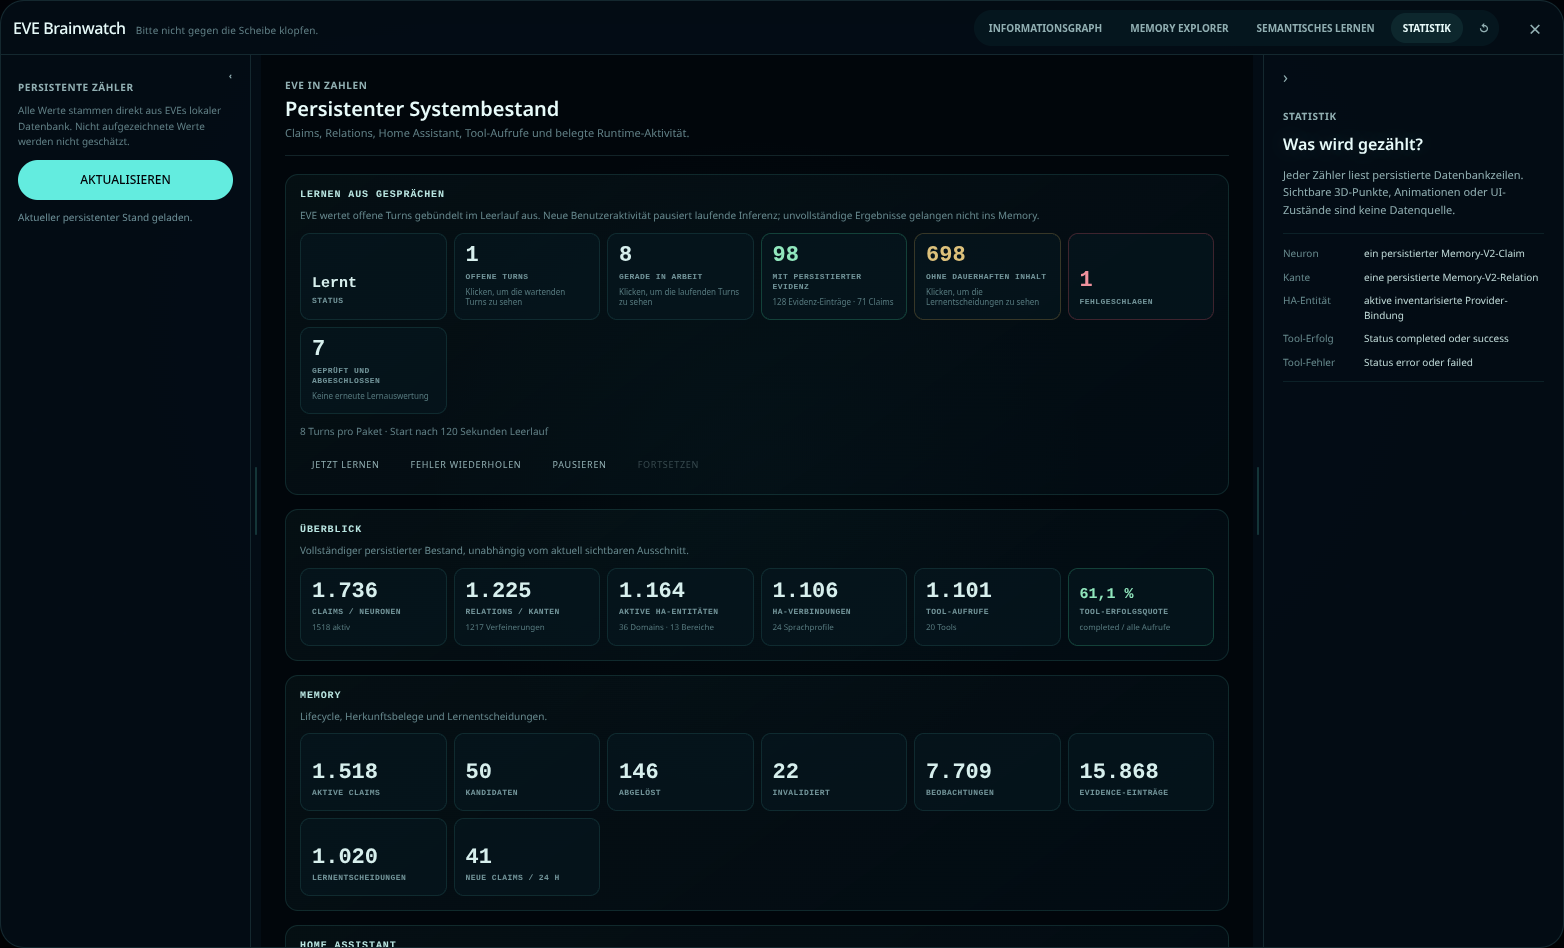Click Tool-Aufrufe value 1.101
The height and width of the screenshot is (948, 1564).
[959, 590]
